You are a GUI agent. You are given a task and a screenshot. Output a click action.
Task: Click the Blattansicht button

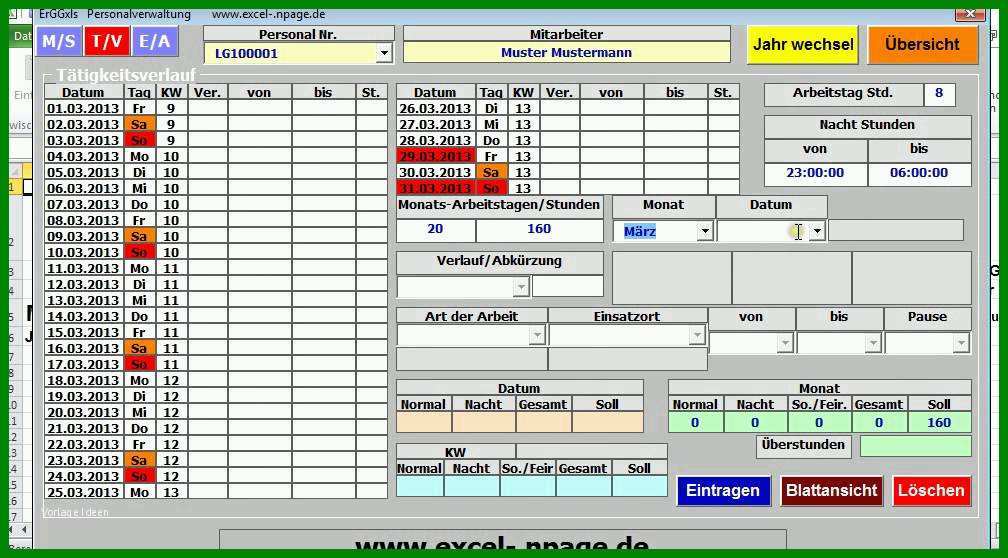click(x=832, y=490)
